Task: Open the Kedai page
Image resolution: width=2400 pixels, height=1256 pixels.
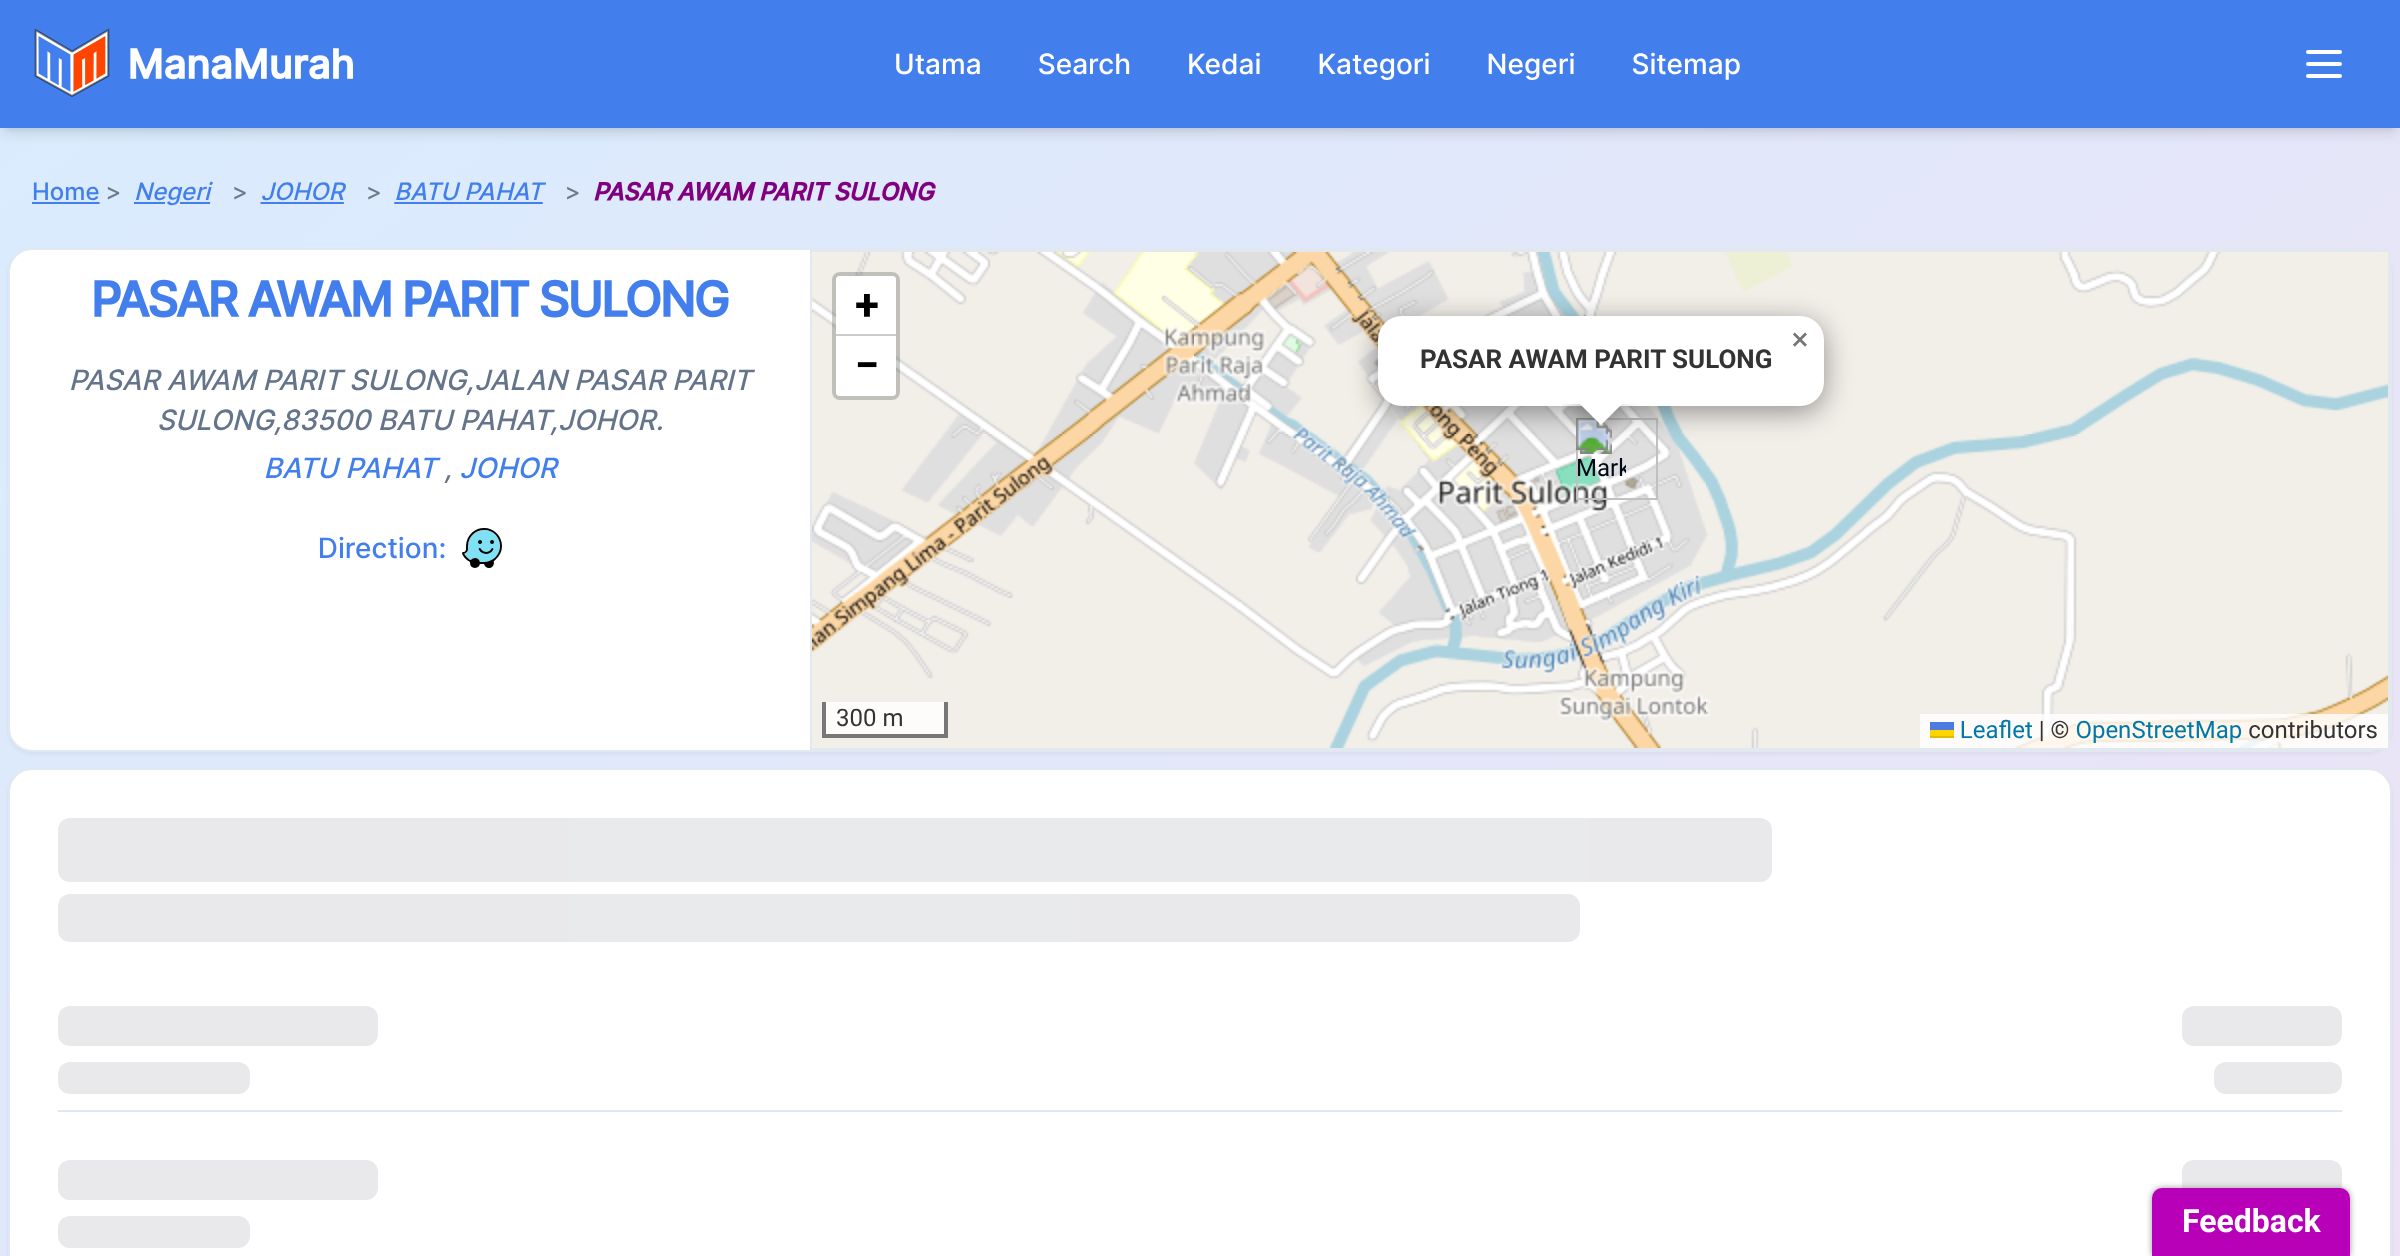Action: [x=1223, y=64]
